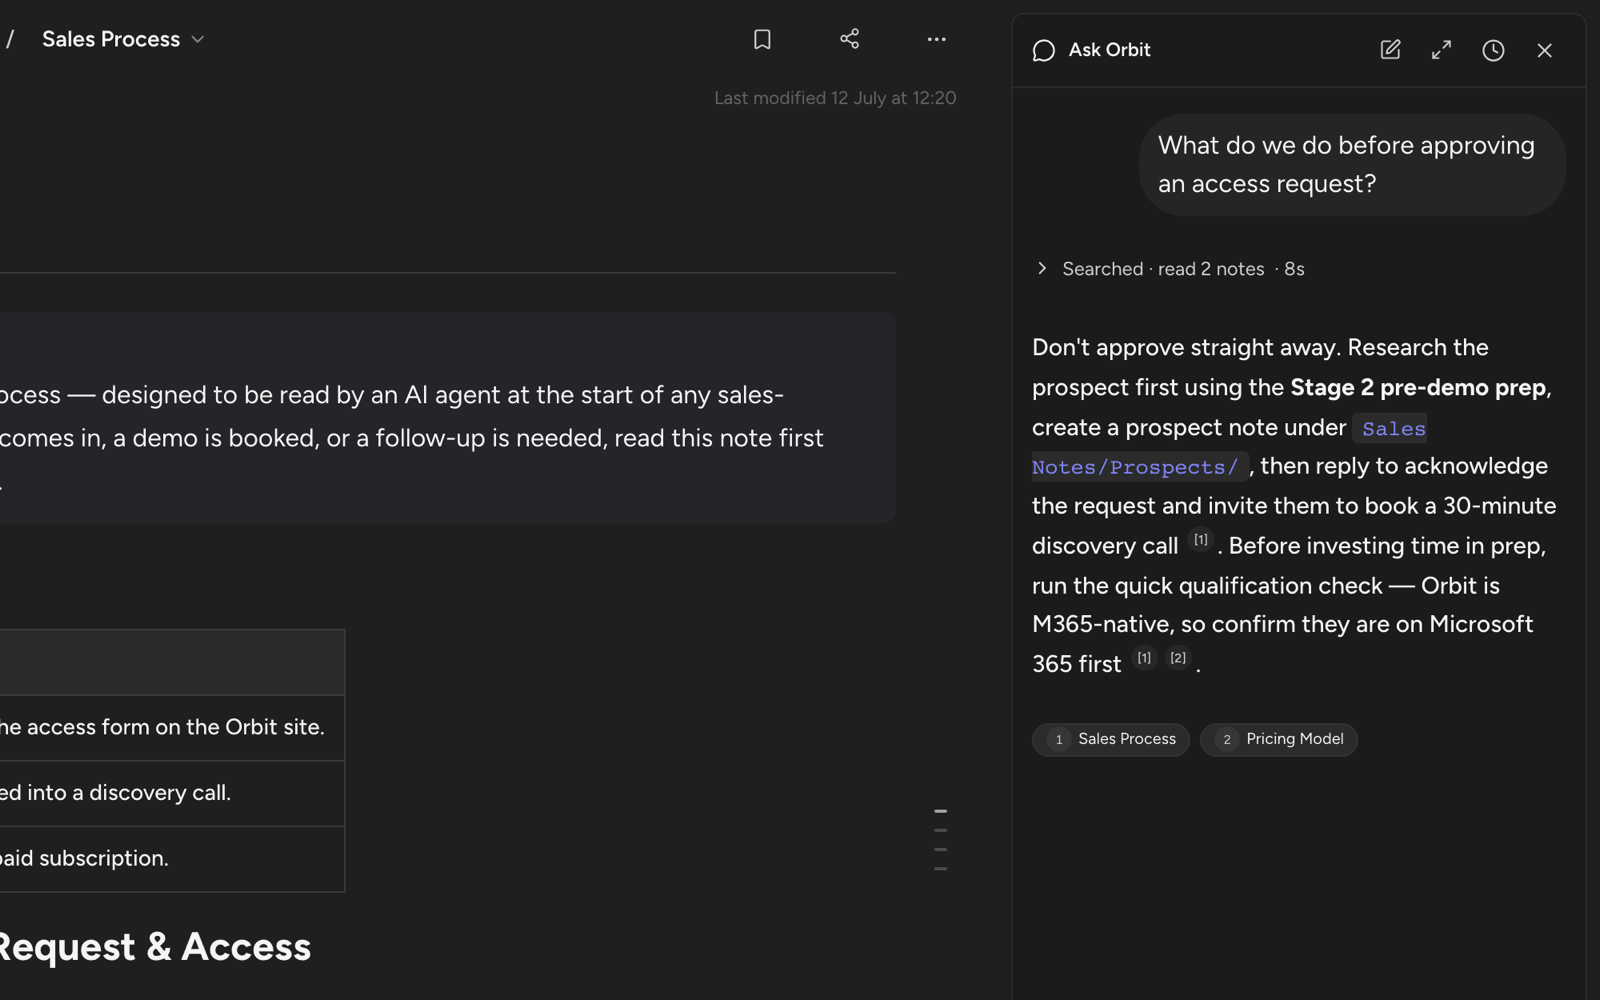This screenshot has width=1600, height=1000.
Task: Open the Pricing Model source chip
Action: [1279, 739]
